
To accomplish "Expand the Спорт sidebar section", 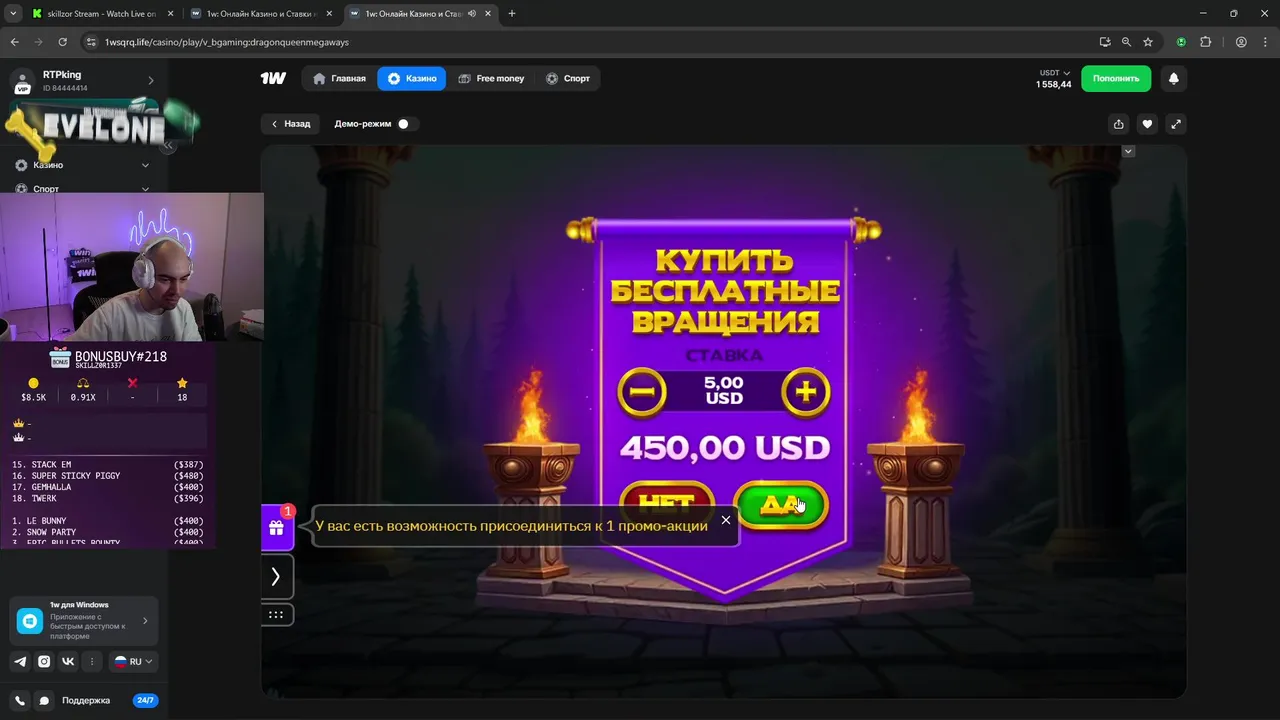I will (82, 188).
